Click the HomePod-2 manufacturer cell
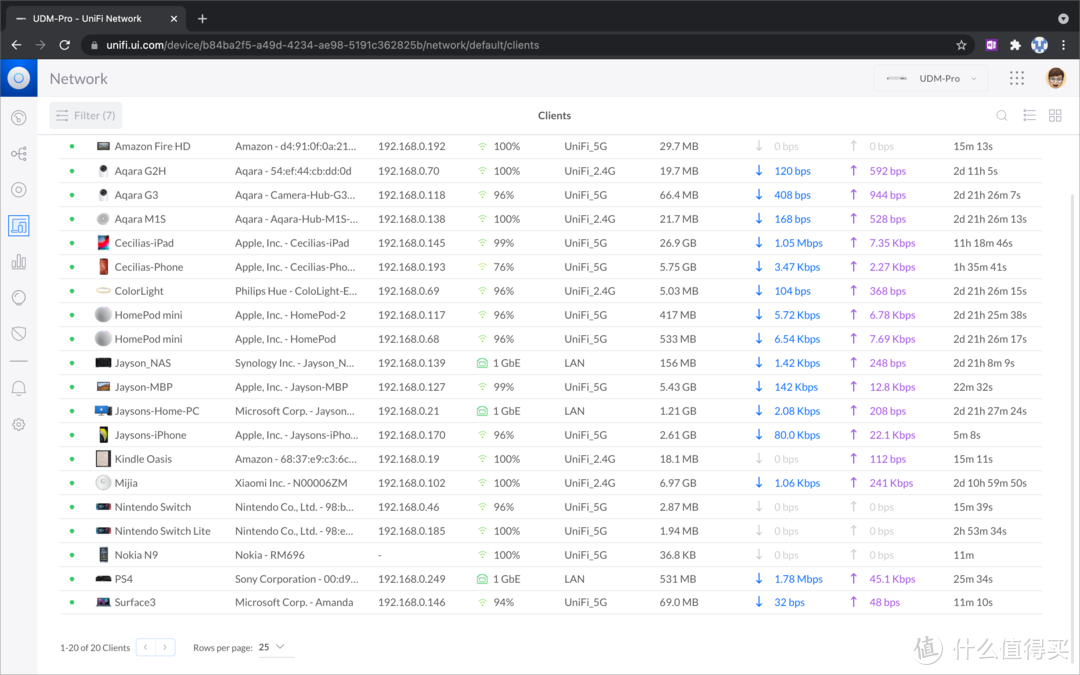Image resolution: width=1080 pixels, height=675 pixels. click(x=290, y=315)
